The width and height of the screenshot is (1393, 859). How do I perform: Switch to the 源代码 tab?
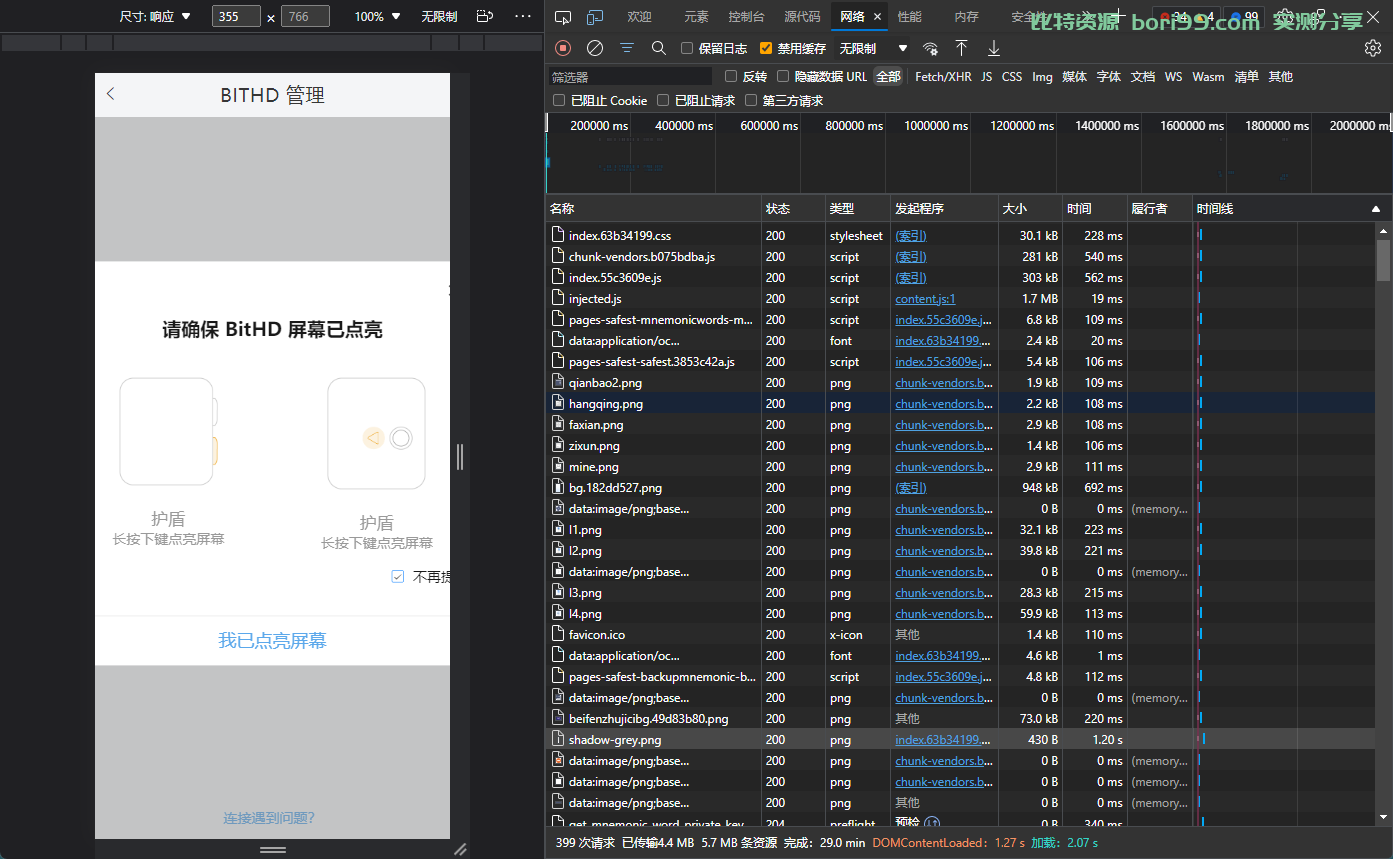(802, 17)
